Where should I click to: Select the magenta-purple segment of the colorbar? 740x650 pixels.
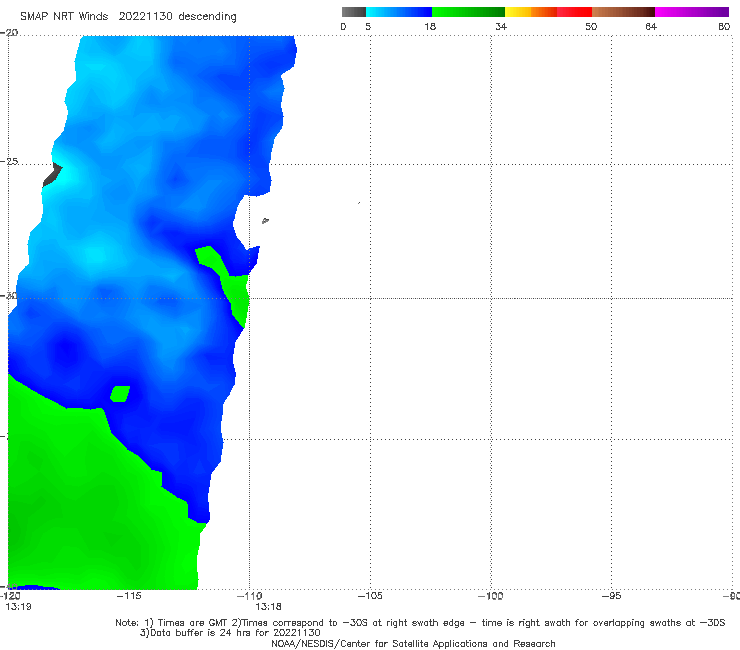tap(692, 12)
